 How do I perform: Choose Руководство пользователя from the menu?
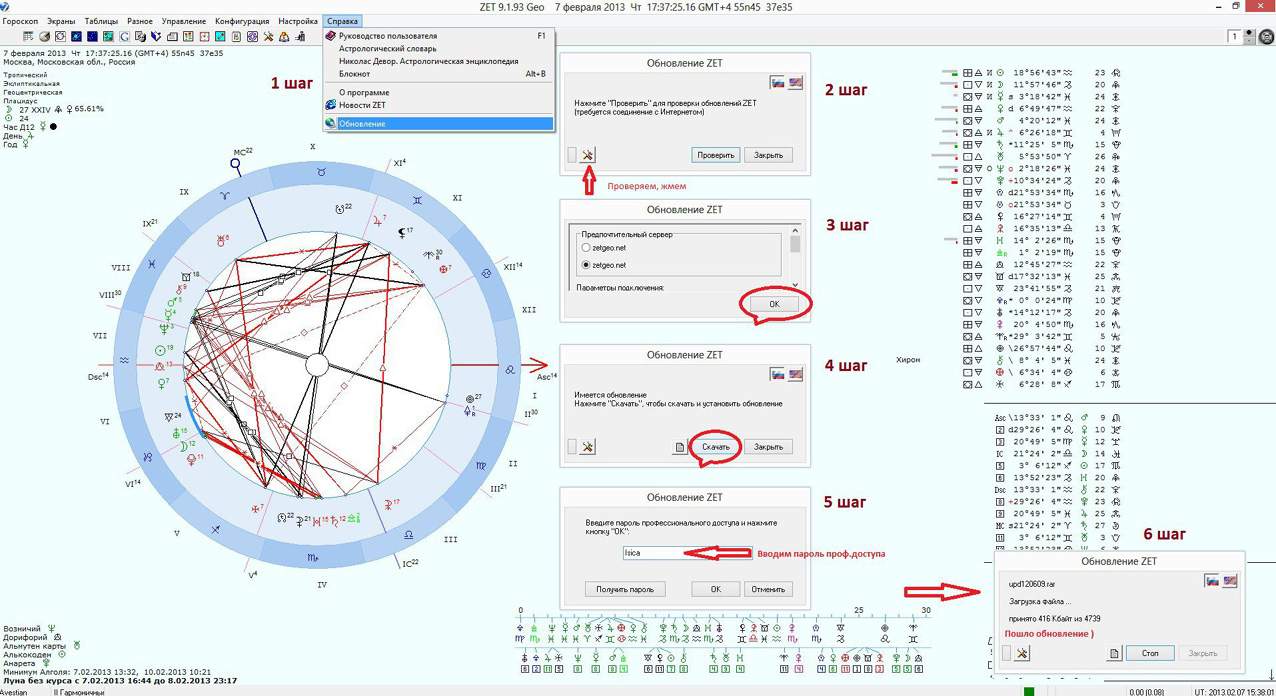click(438, 36)
